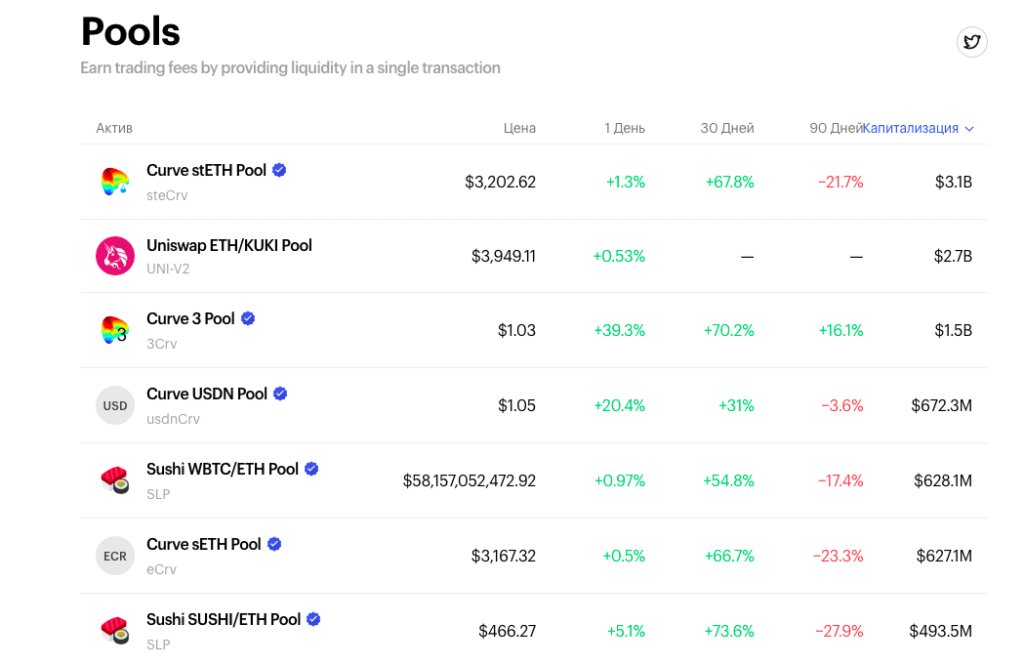Click the Twitter bird icon
This screenshot has height=665, width=1024.
[x=971, y=42]
